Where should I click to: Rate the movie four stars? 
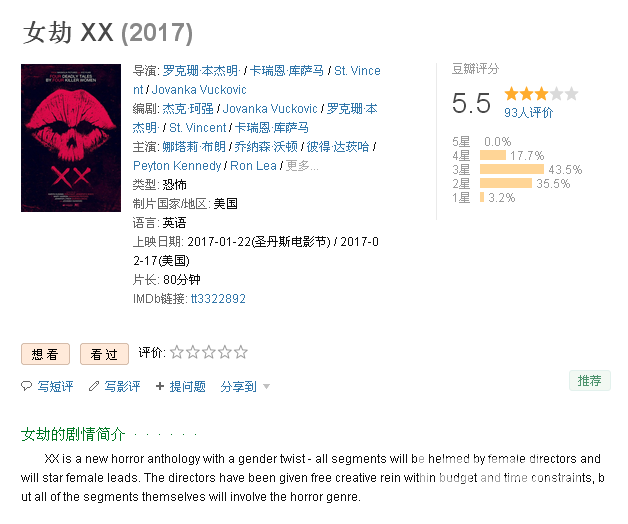(225, 352)
